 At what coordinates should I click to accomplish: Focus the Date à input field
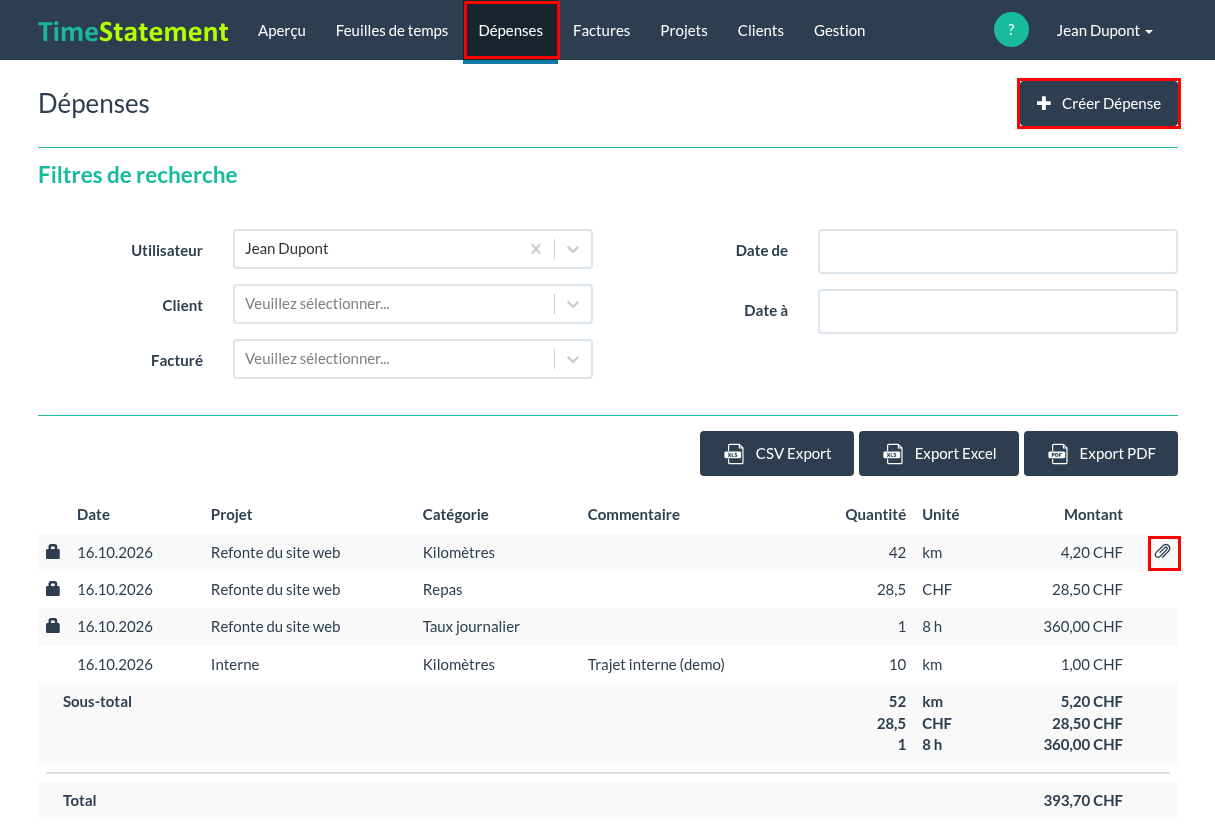(998, 311)
